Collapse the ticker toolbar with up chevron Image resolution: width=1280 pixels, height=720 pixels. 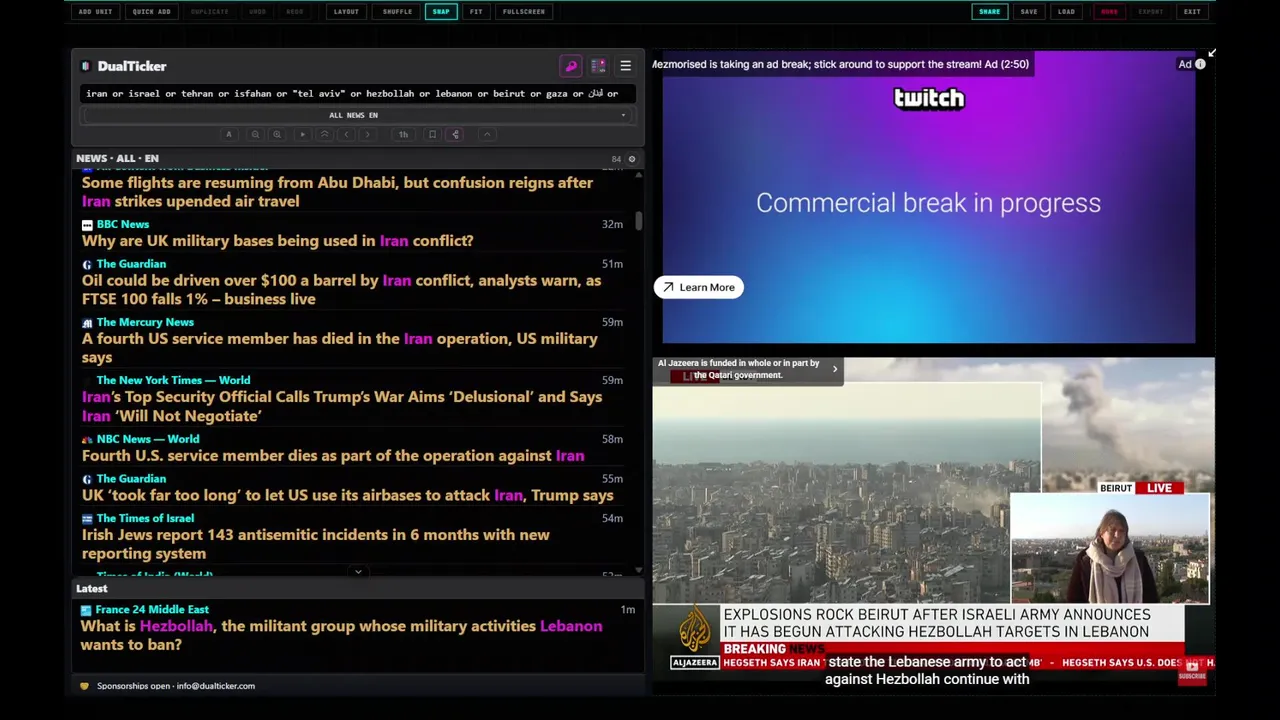click(x=487, y=134)
